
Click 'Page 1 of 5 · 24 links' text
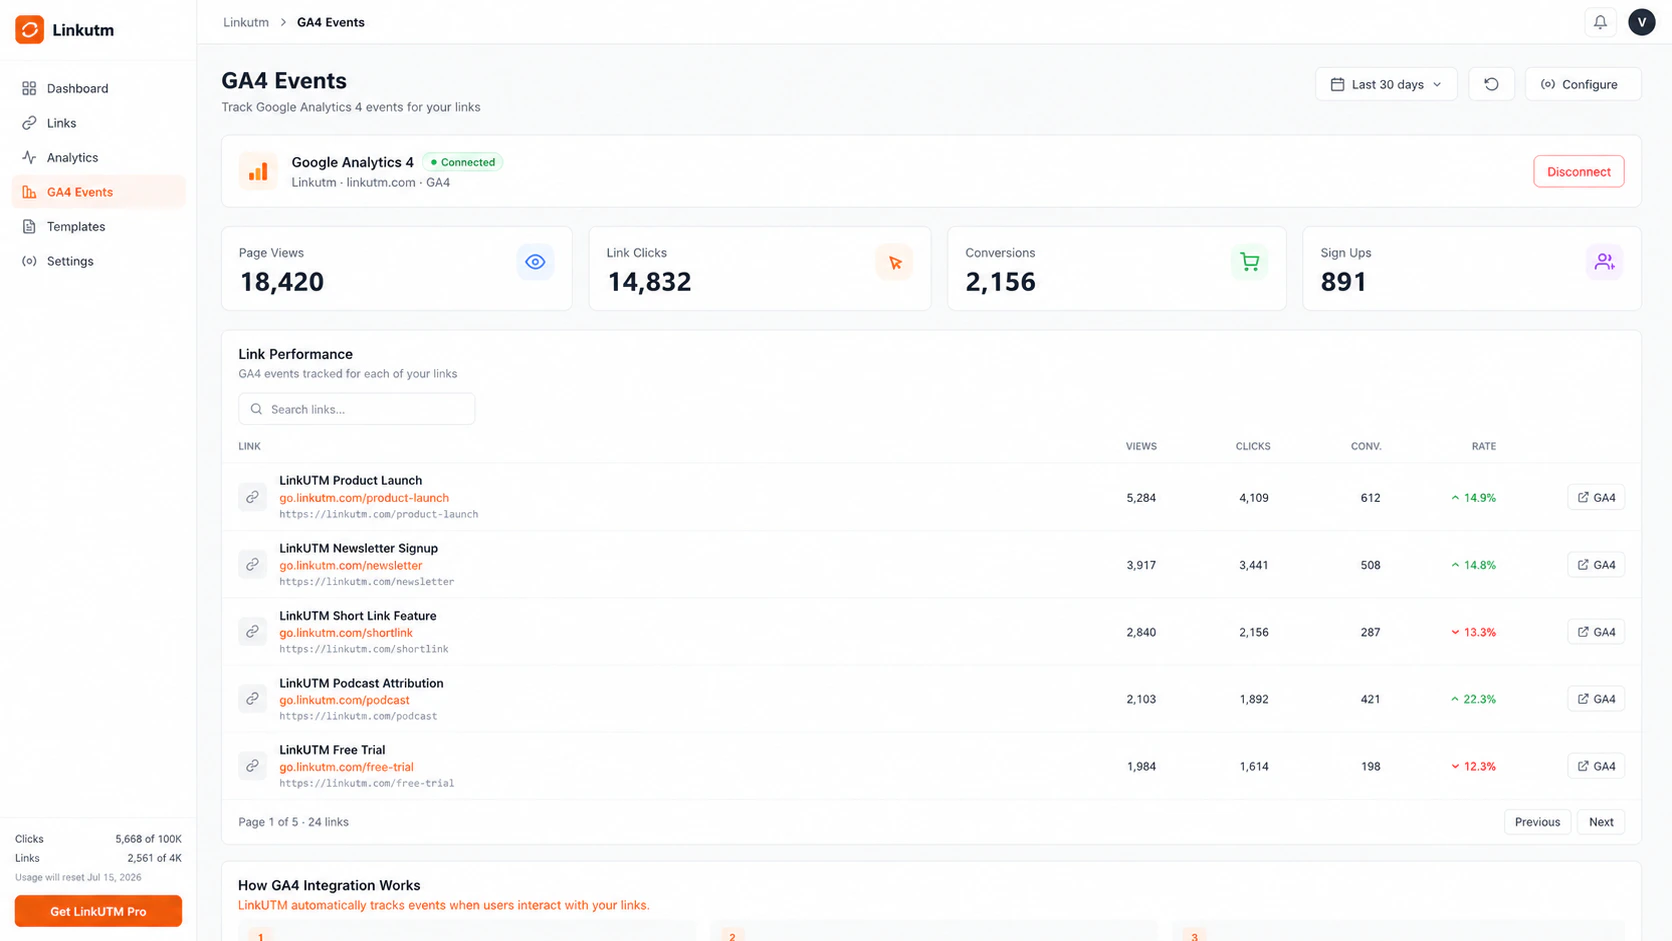pyautogui.click(x=293, y=822)
